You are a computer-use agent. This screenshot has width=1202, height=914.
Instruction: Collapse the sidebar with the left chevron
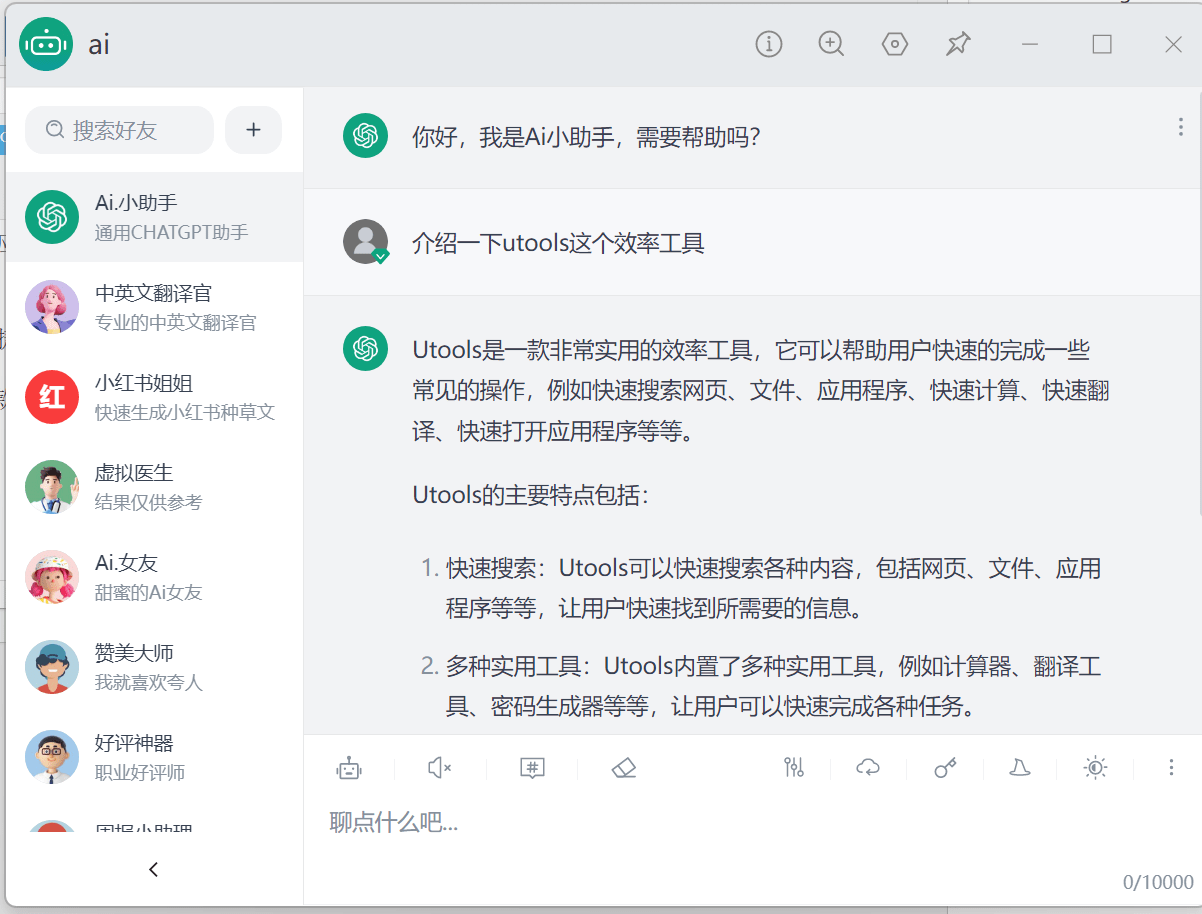[x=152, y=869]
